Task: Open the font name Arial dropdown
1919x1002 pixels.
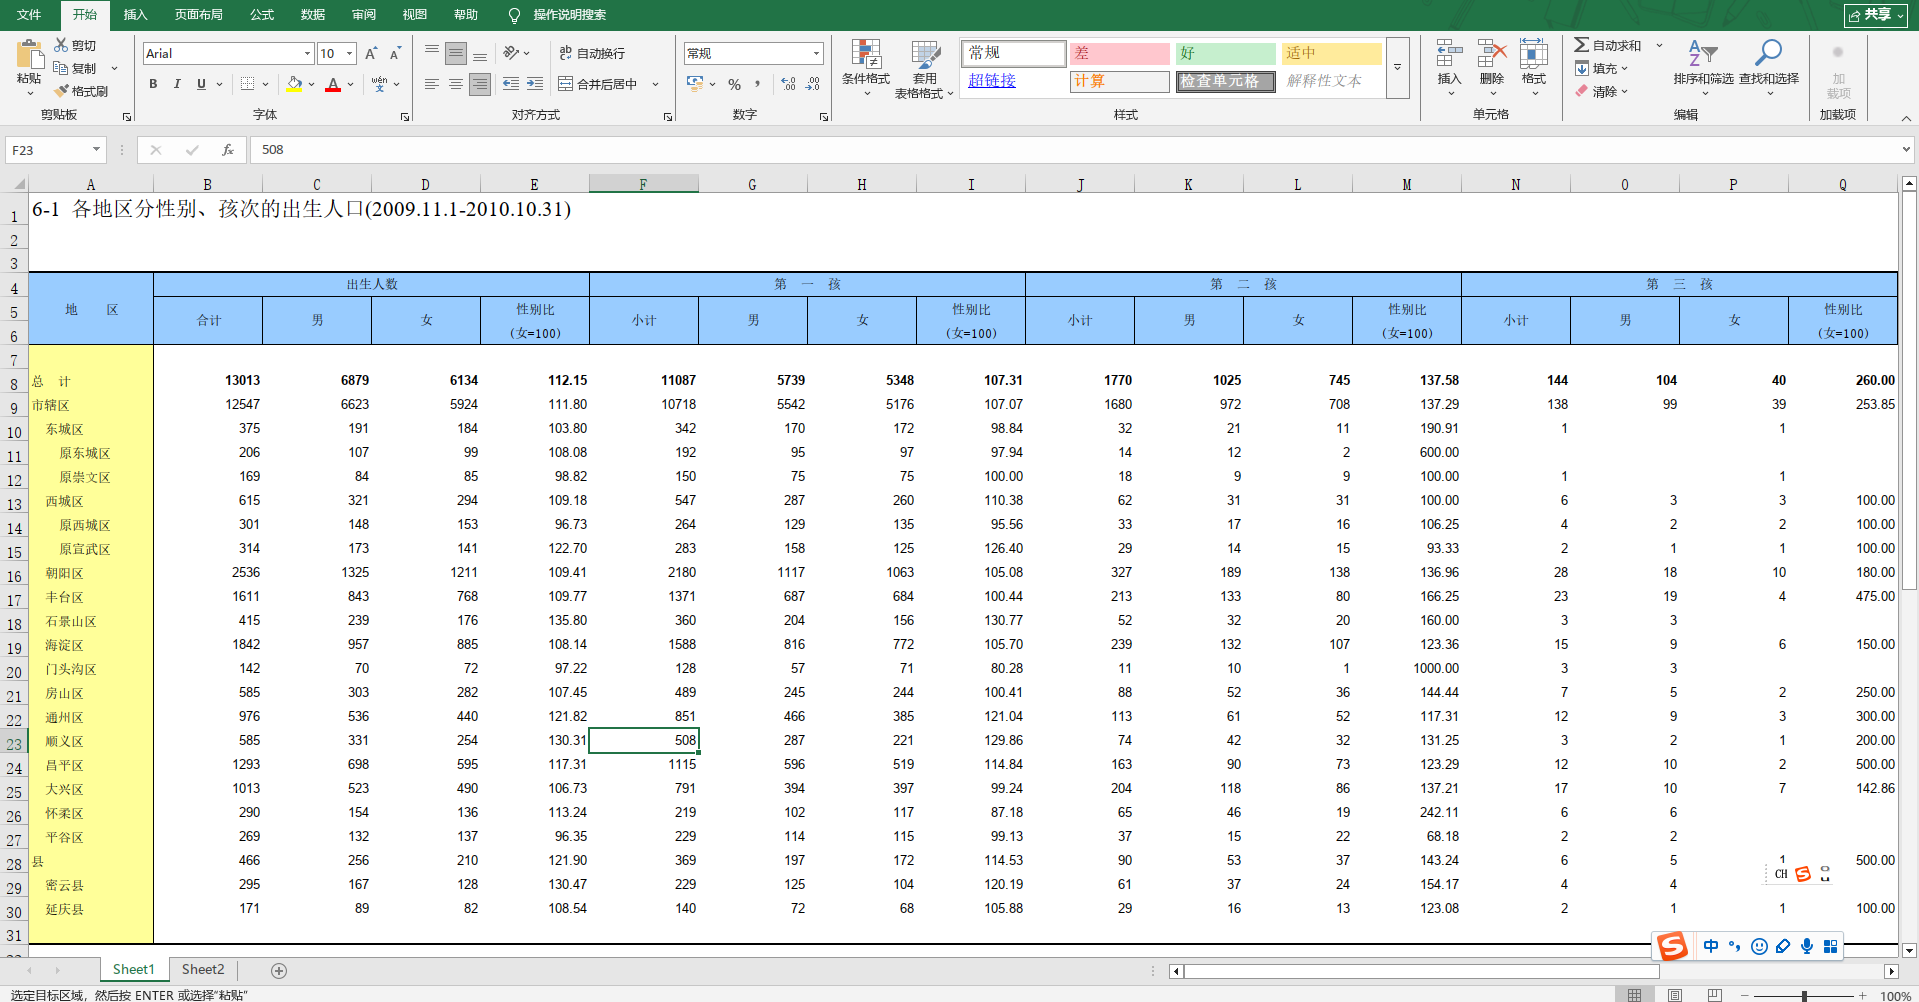Action: point(307,53)
